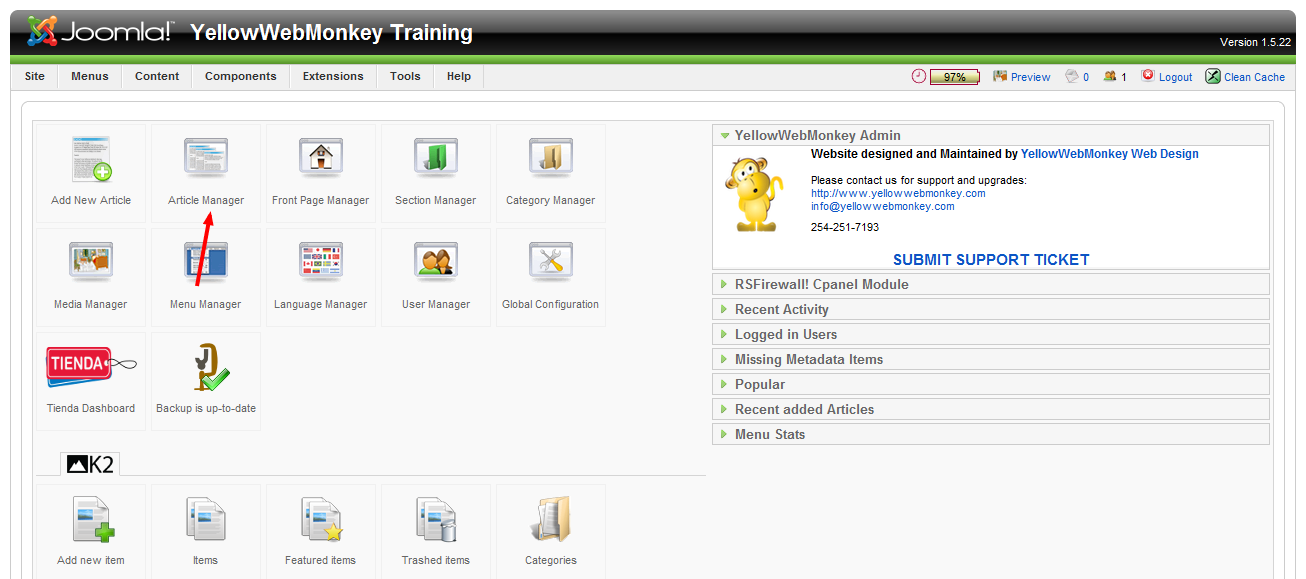Click the info@yellowwebmonkey.com email link
1306x579 pixels.
[x=882, y=206]
